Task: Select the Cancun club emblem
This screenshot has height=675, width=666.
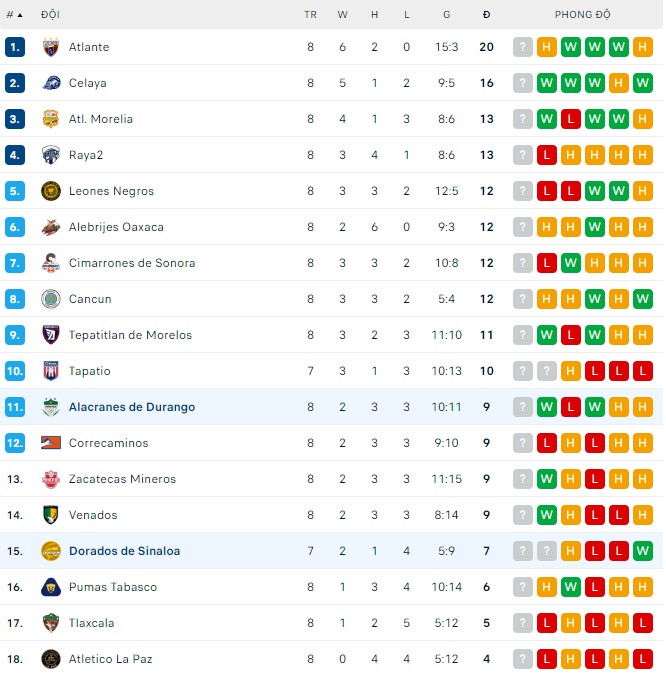Action: pos(51,299)
